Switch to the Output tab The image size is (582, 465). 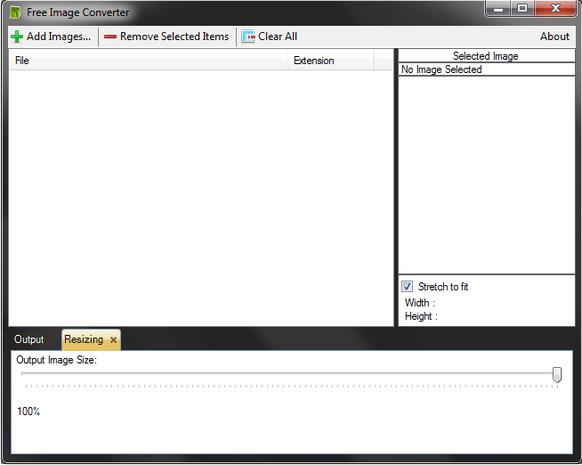(x=29, y=339)
